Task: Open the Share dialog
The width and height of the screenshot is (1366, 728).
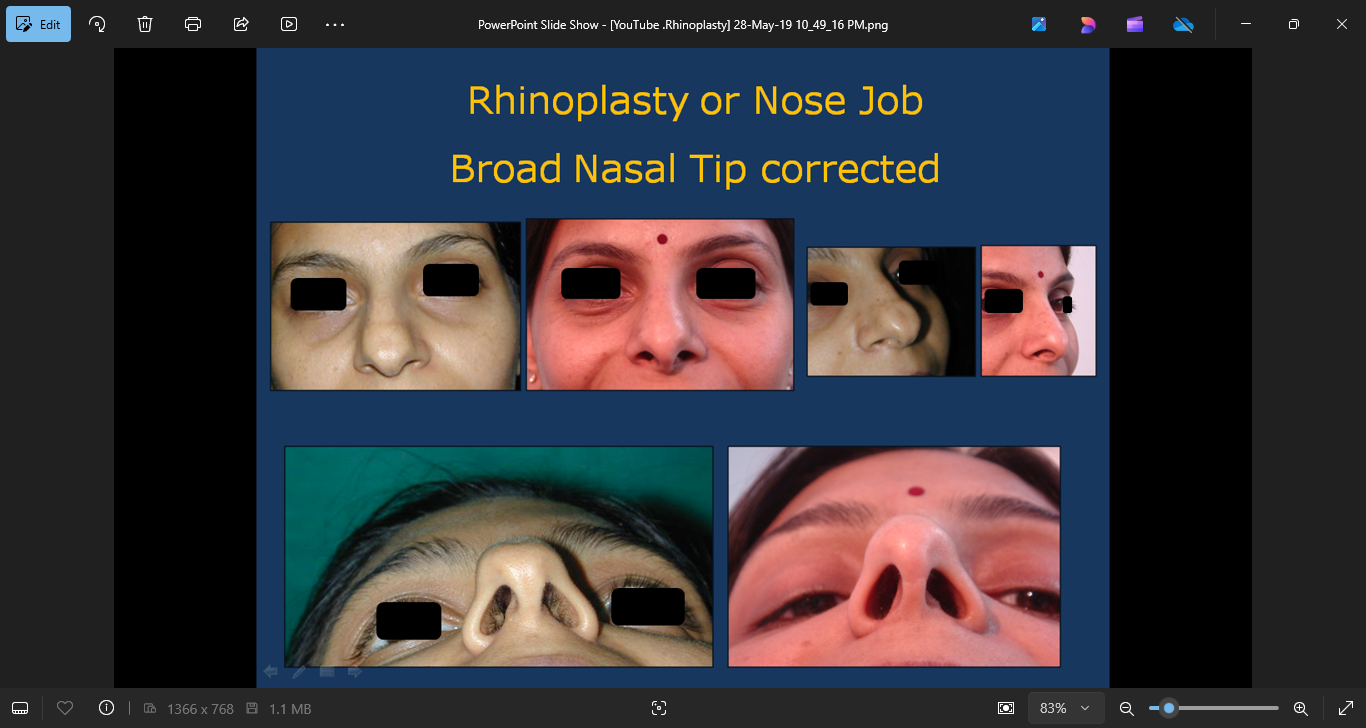Action: click(241, 24)
